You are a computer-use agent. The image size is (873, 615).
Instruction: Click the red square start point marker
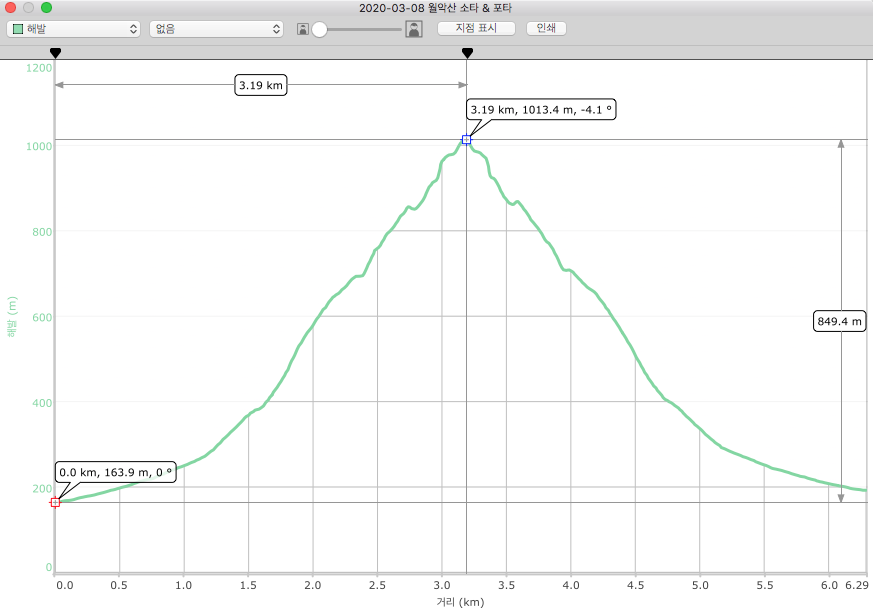pyautogui.click(x=55, y=502)
